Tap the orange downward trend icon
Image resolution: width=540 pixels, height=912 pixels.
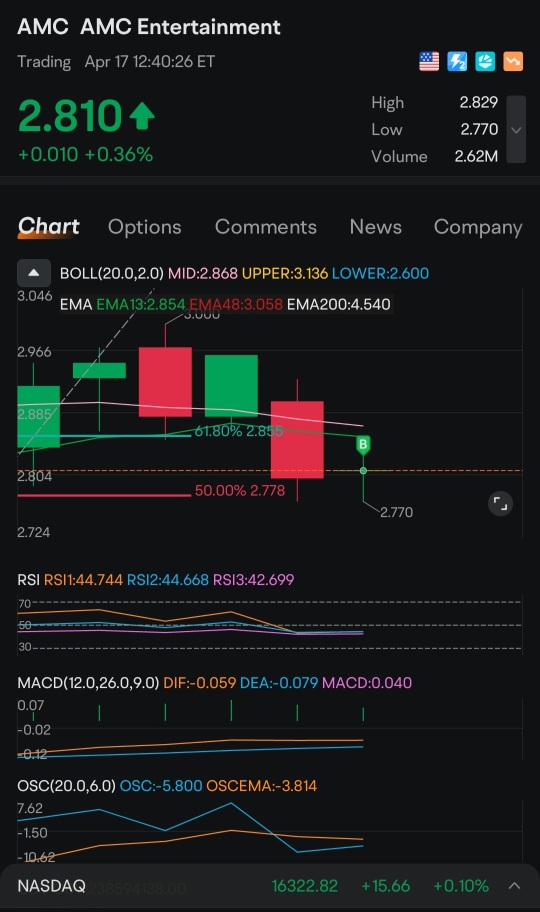(x=513, y=61)
